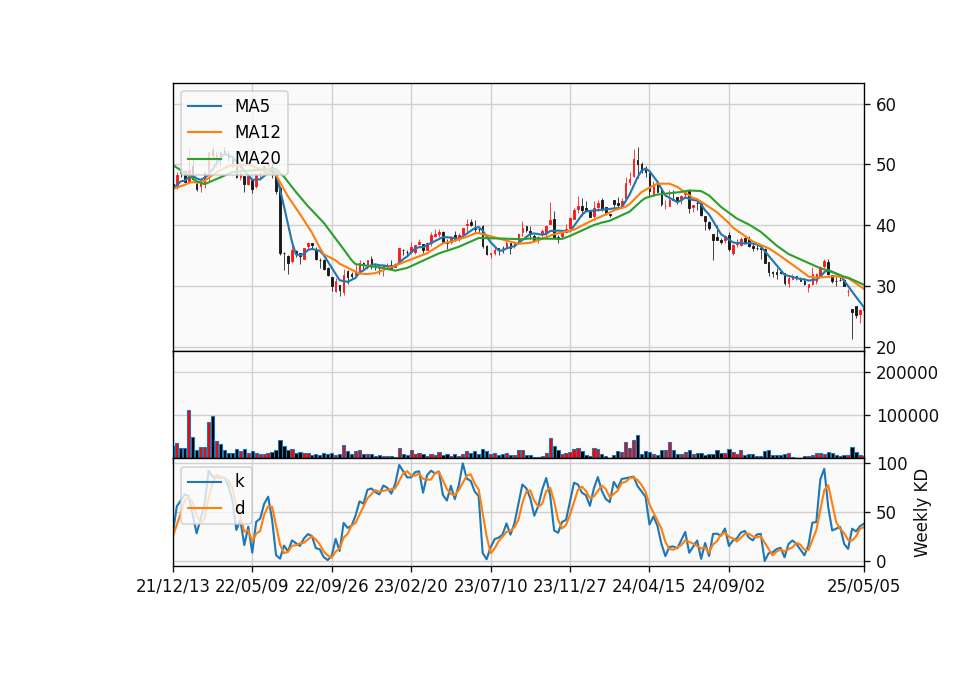This screenshot has height=690, width=960.
Task: Click the MA20 legend label
Action: (258, 158)
